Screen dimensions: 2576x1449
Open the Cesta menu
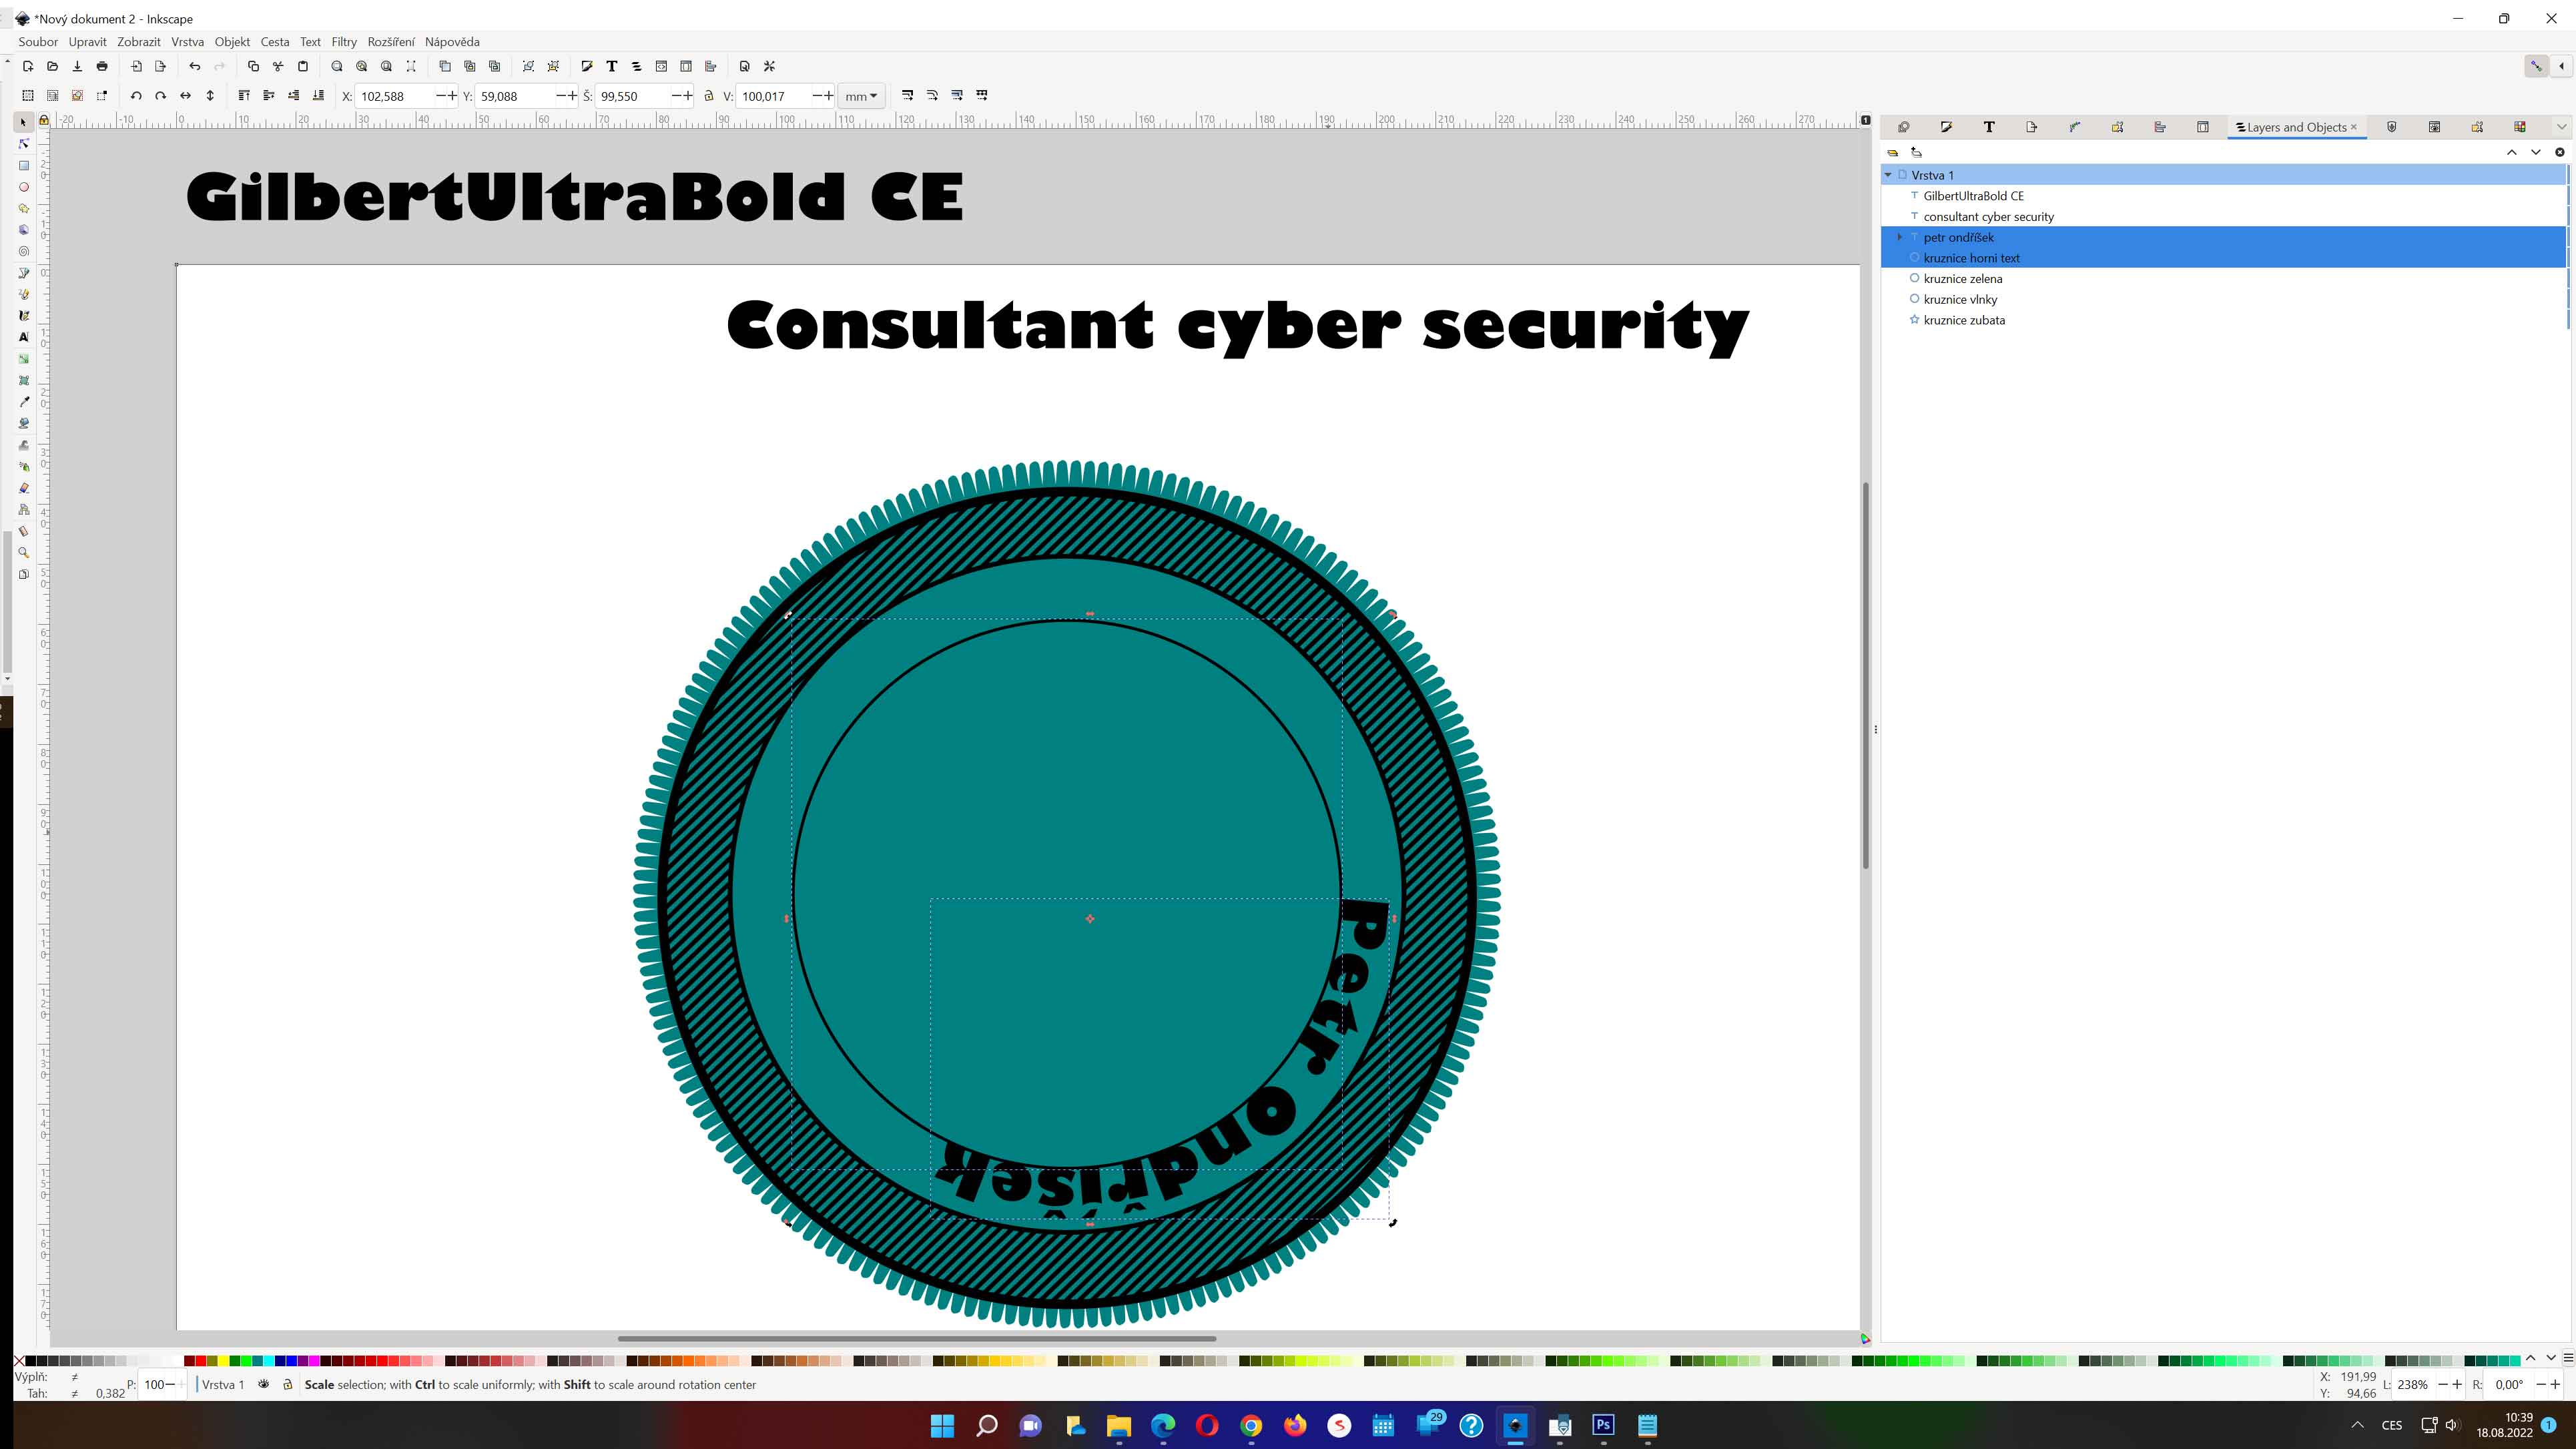274,42
